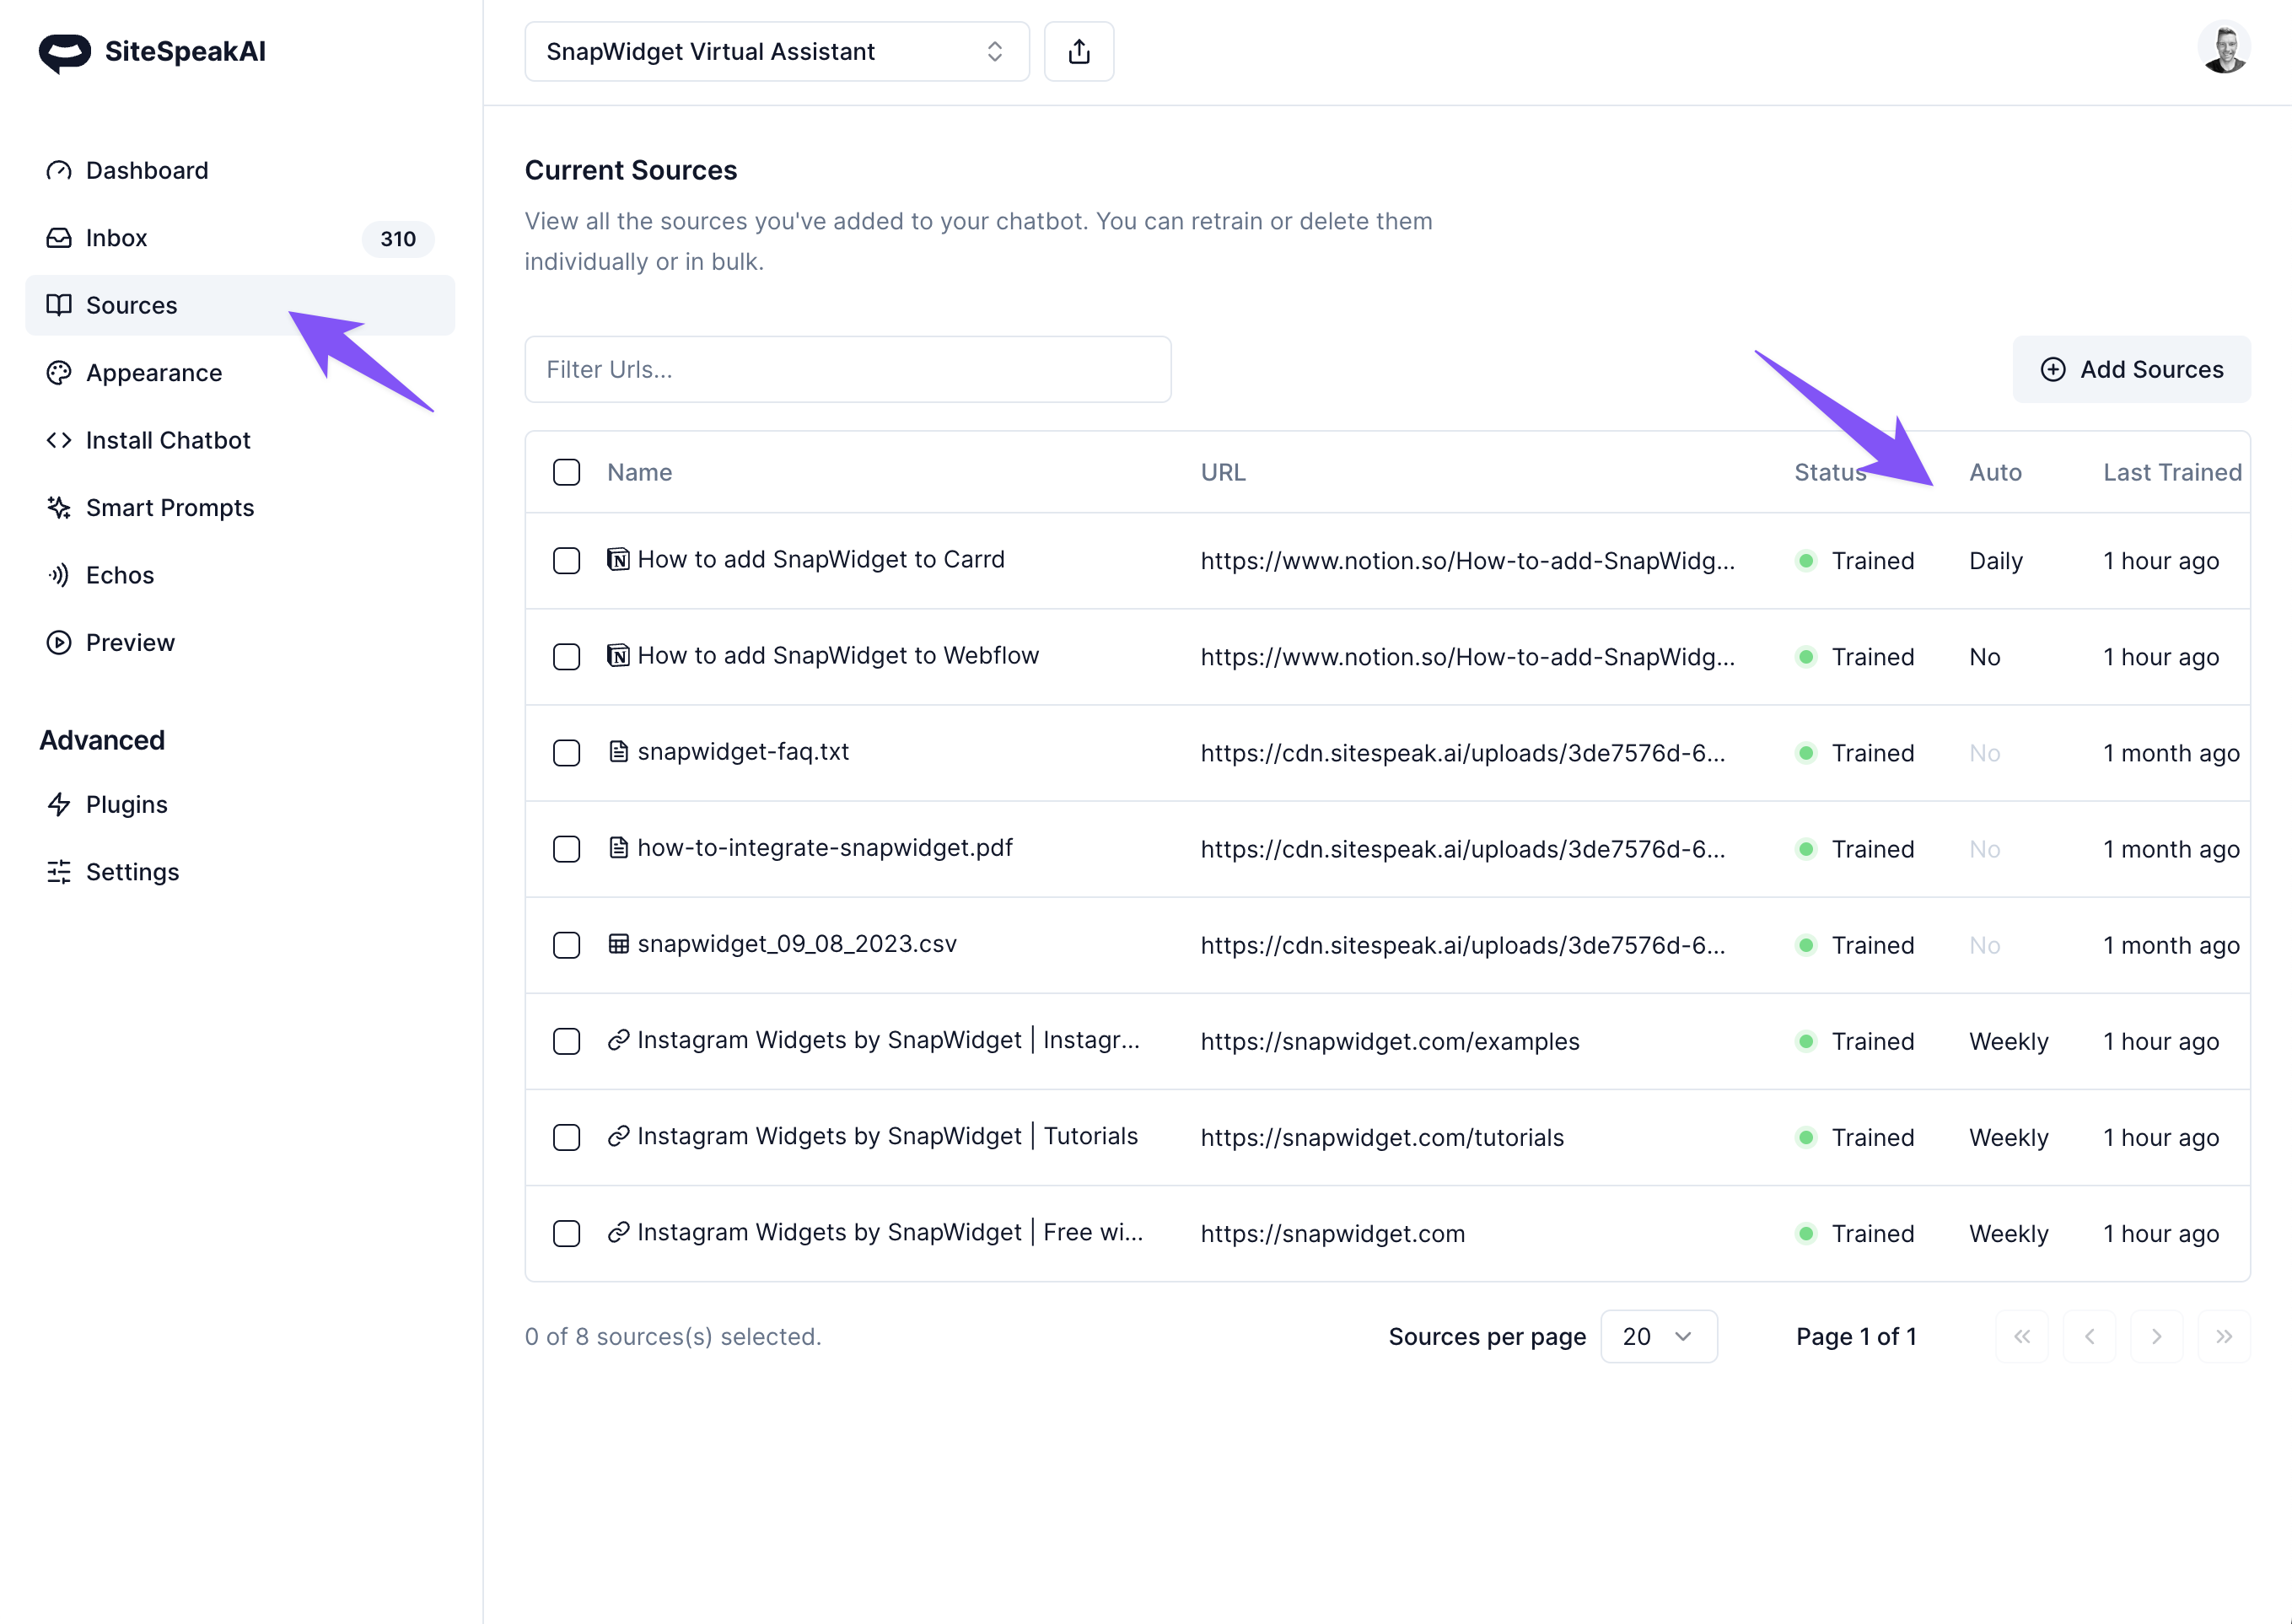Viewport: 2292px width, 1624px height.
Task: Open the snapwidget.com/examples URL link
Action: click(x=1389, y=1041)
